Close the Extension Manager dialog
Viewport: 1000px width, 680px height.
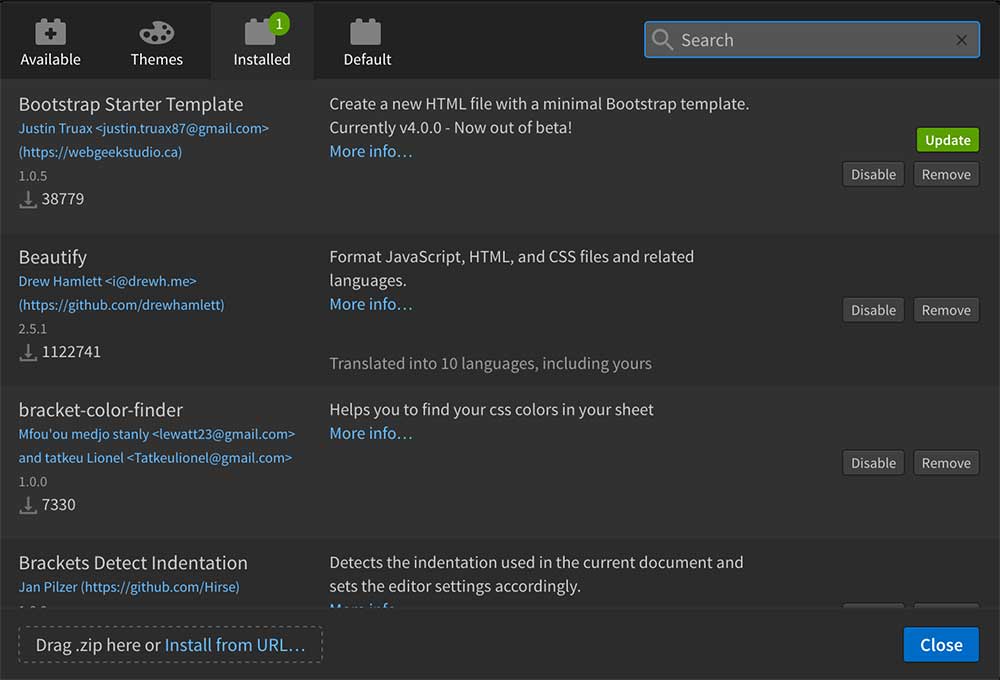coord(940,645)
